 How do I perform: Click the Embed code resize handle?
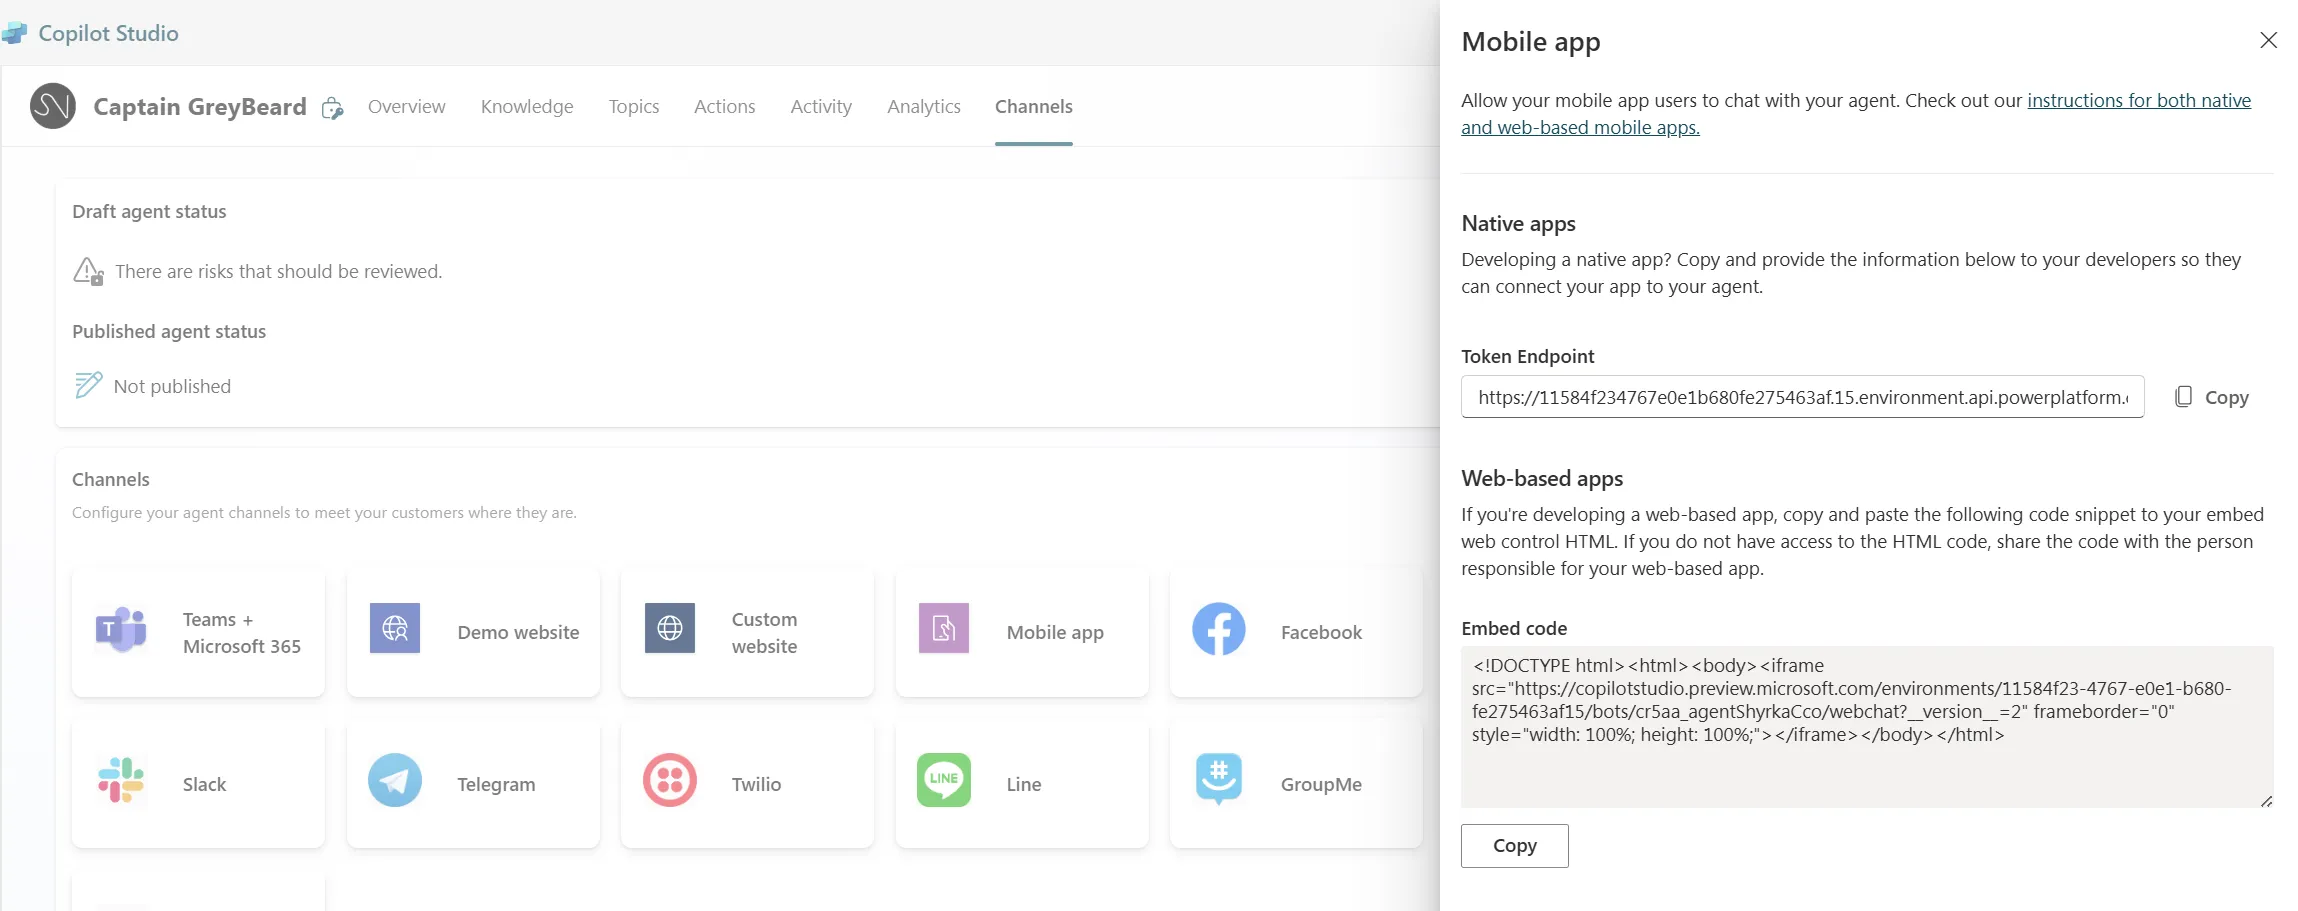[2266, 801]
